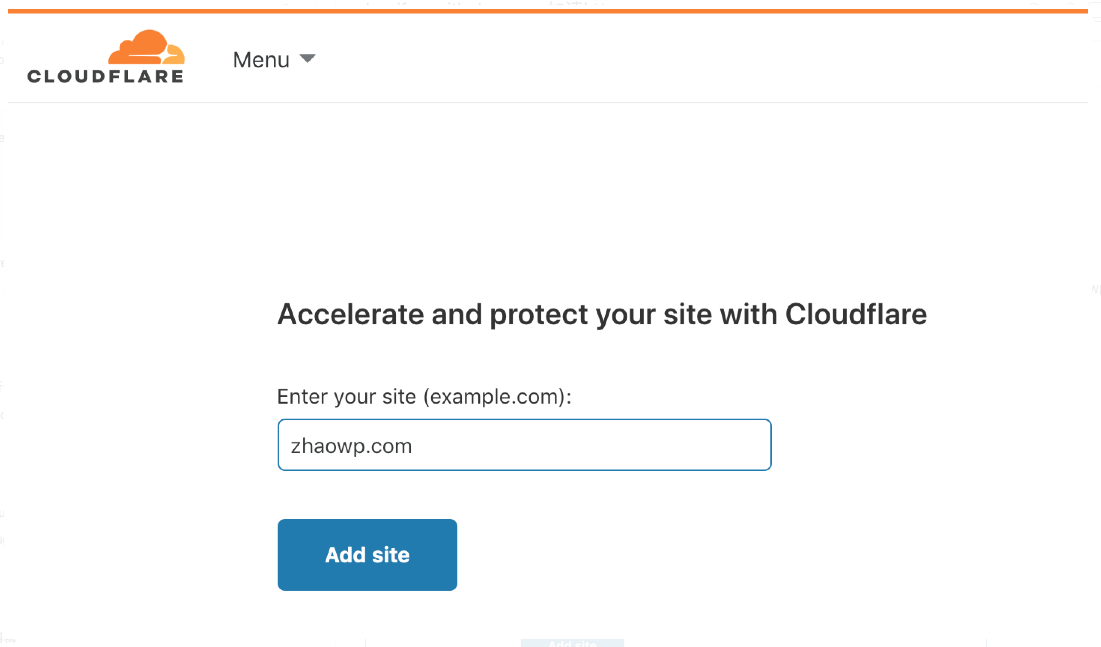Click the white sparkle in the cloud logo
The width and height of the screenshot is (1101, 647).
pos(161,56)
